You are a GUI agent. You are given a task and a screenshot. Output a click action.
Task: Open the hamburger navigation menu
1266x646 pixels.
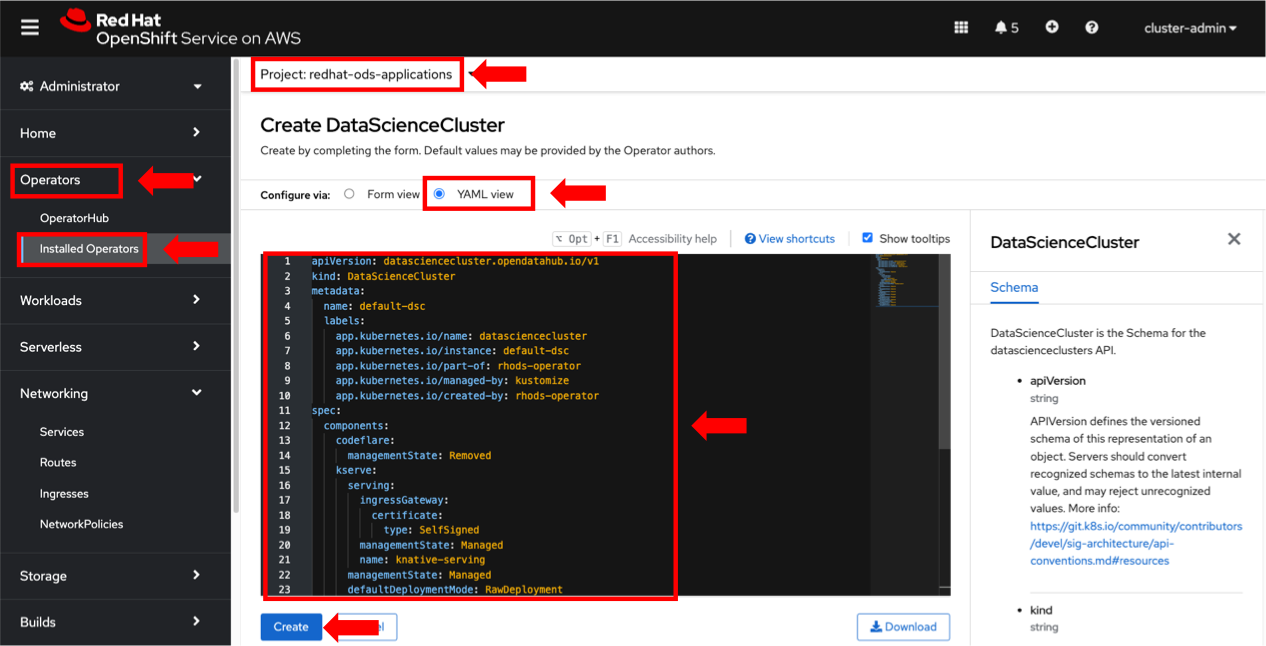[x=29, y=27]
